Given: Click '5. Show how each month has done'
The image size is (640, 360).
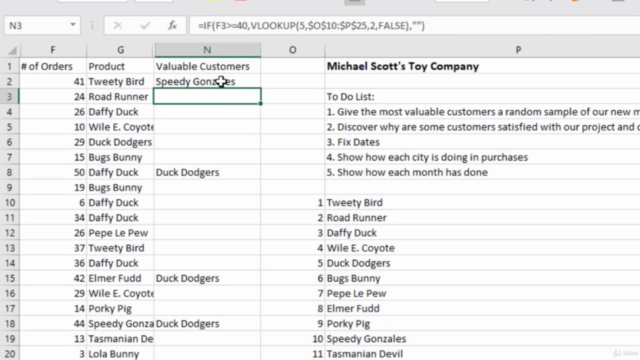Looking at the screenshot, I should coord(407,172).
